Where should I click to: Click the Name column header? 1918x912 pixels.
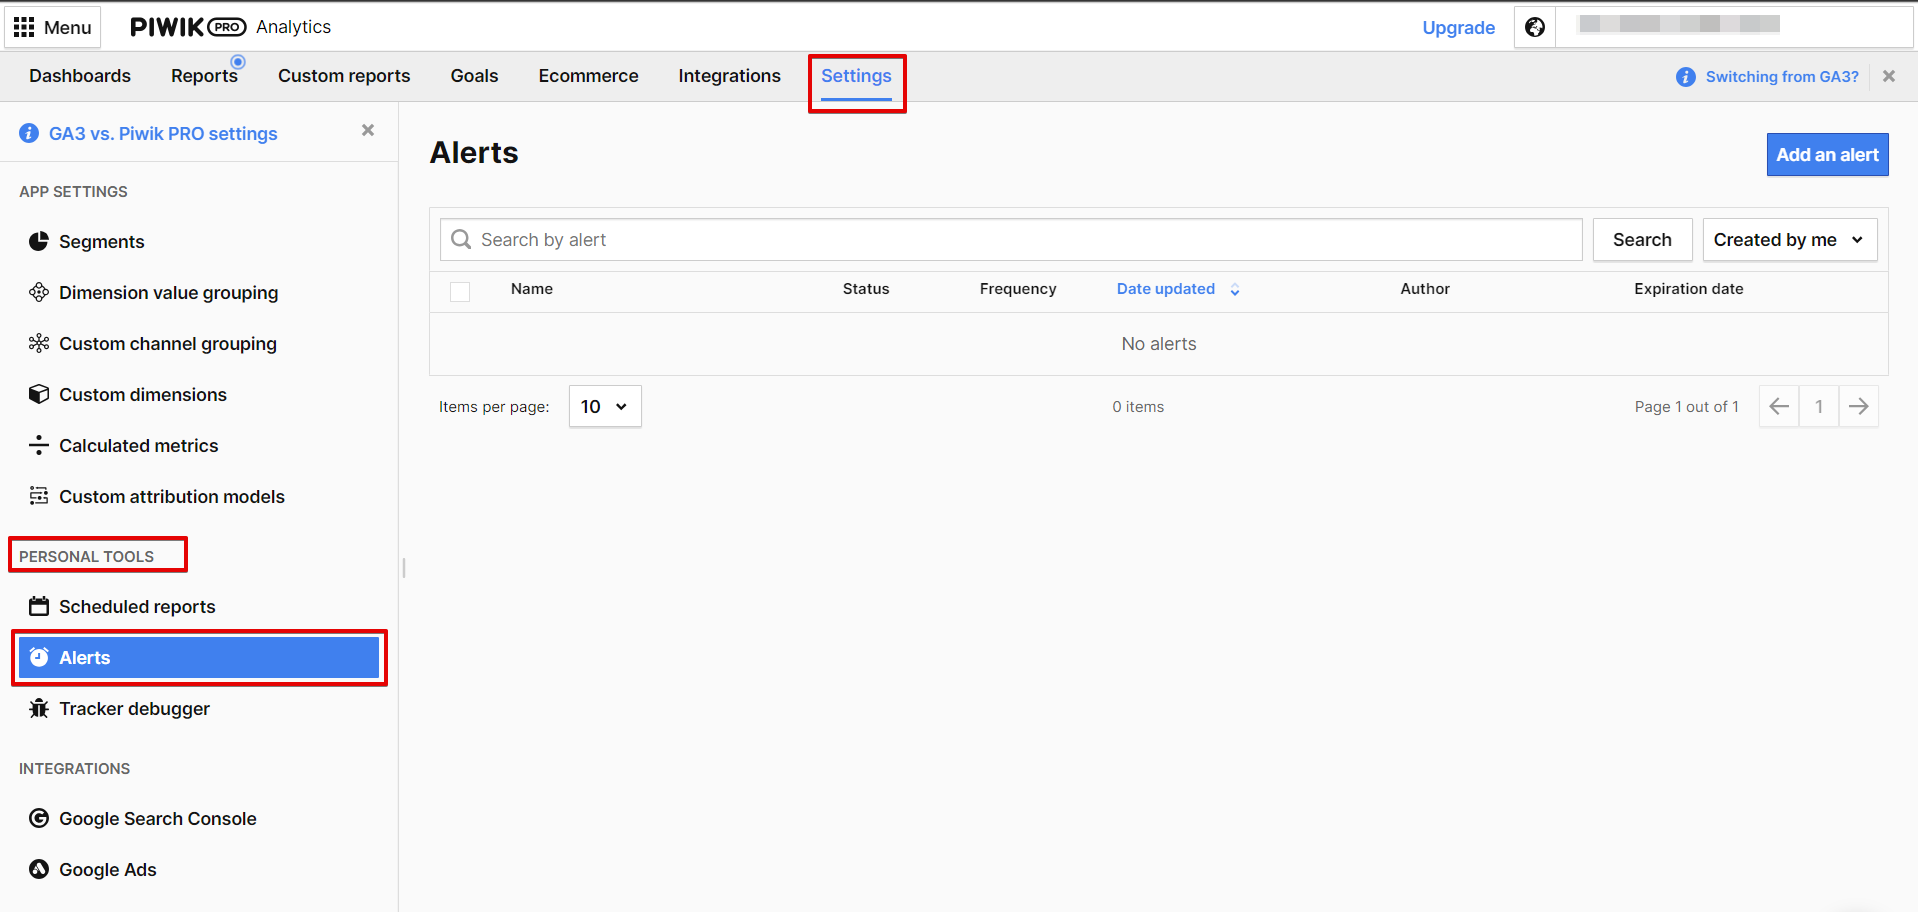pyautogui.click(x=532, y=289)
